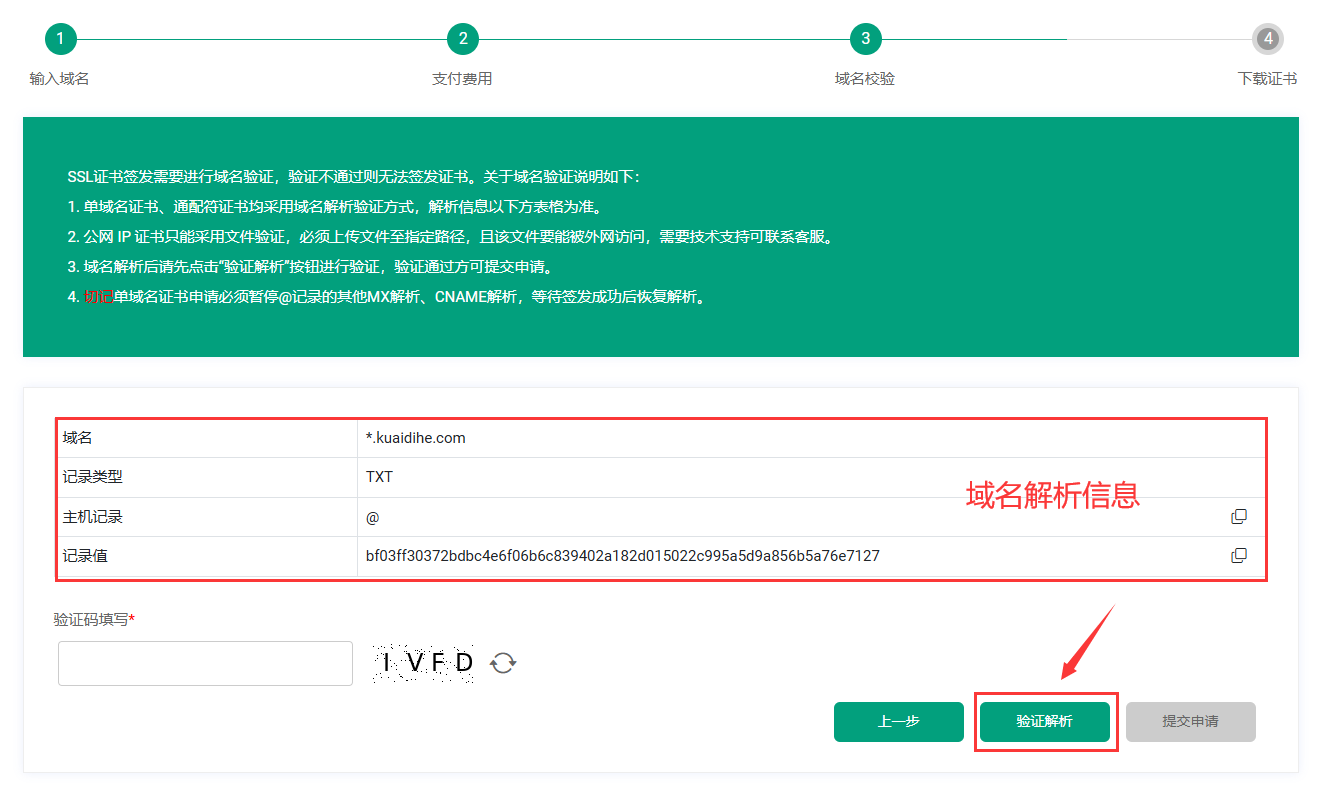This screenshot has height=788, width=1321.
Task: Click the record value starting bf03ff30372
Action: pyautogui.click(x=623, y=555)
